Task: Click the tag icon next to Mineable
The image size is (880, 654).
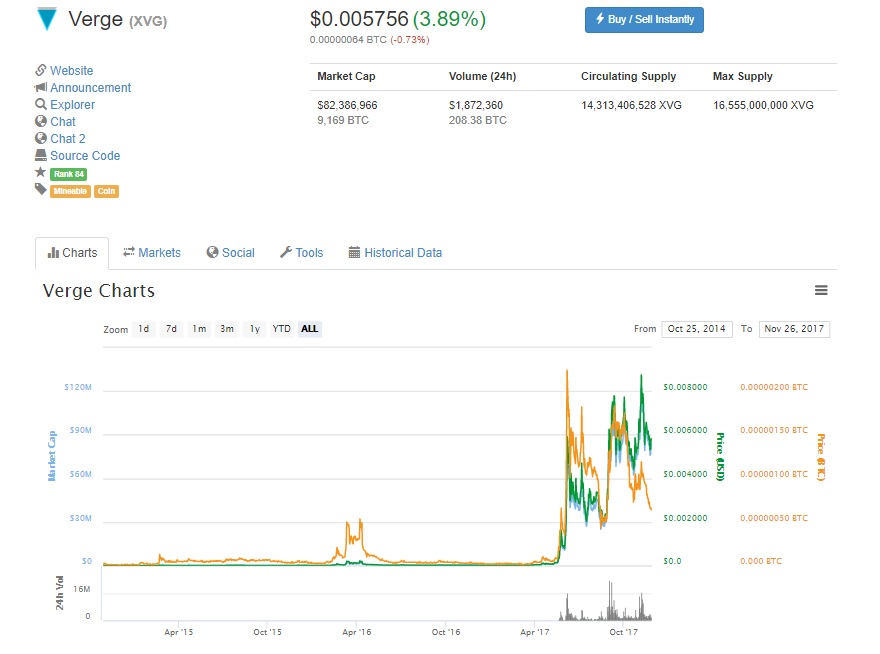Action: (x=40, y=189)
